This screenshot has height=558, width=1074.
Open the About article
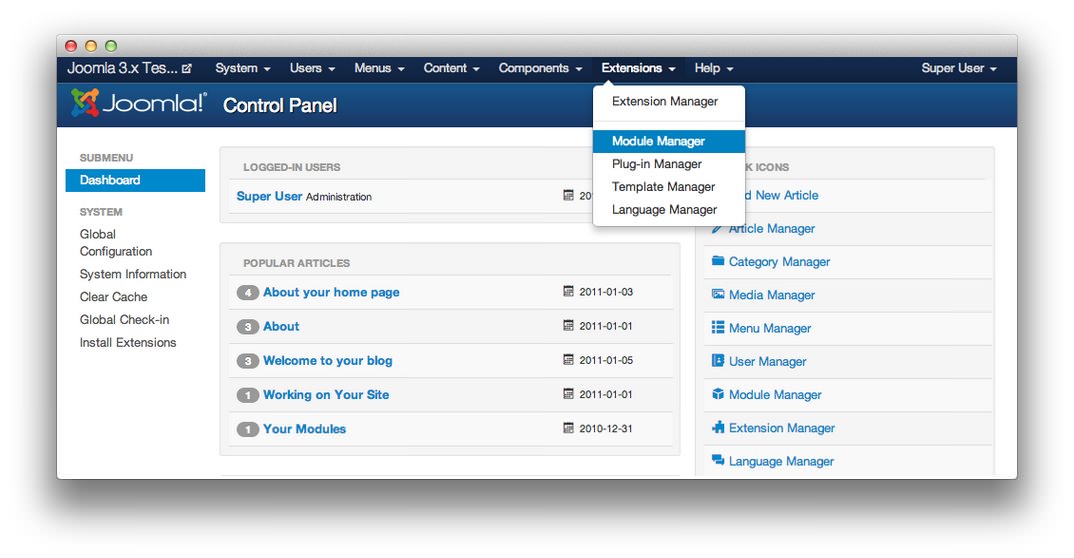282,327
